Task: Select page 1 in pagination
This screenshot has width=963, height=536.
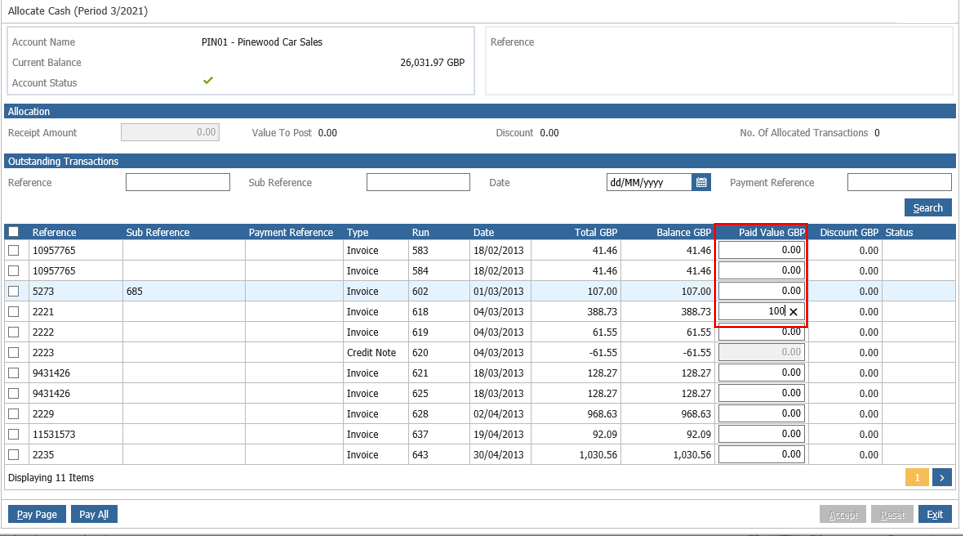Action: coord(917,477)
